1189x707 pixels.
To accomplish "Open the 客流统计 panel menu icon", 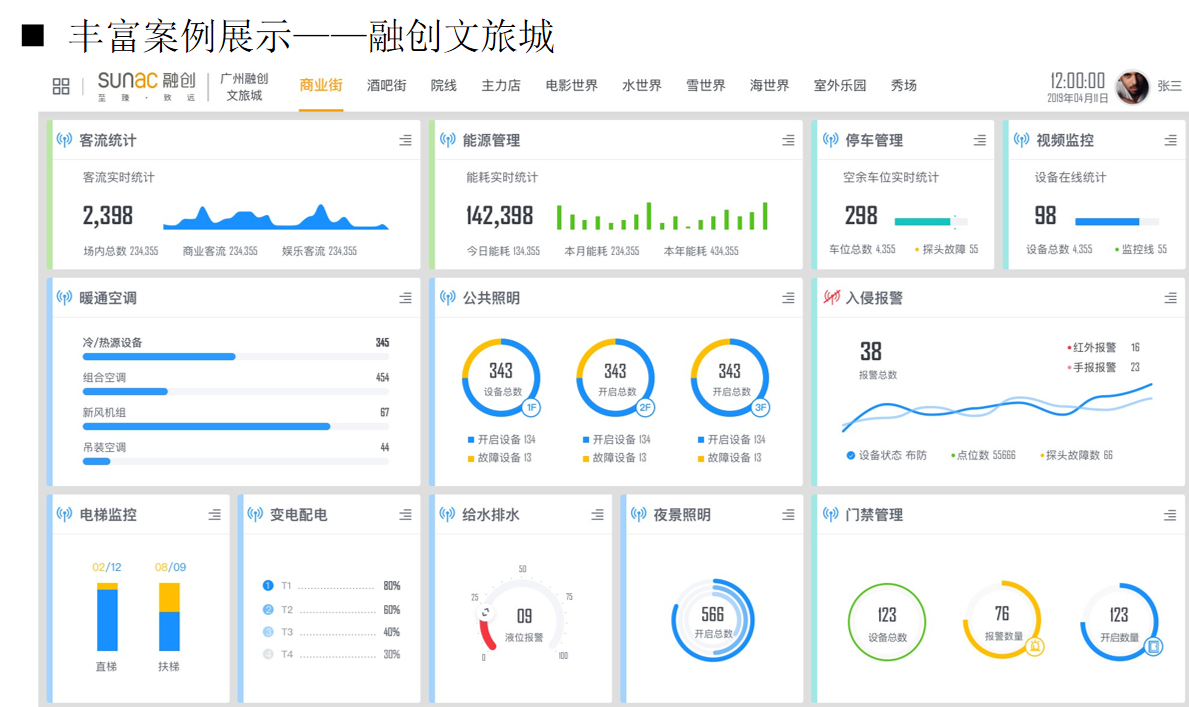I will 406,140.
